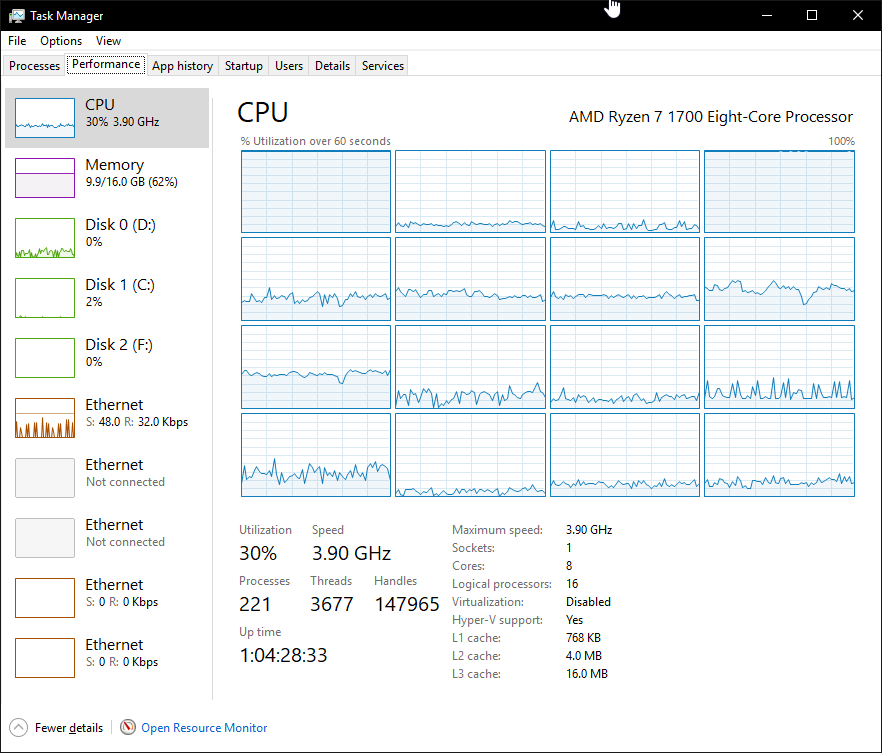
Task: Open the Details tab
Action: point(332,66)
